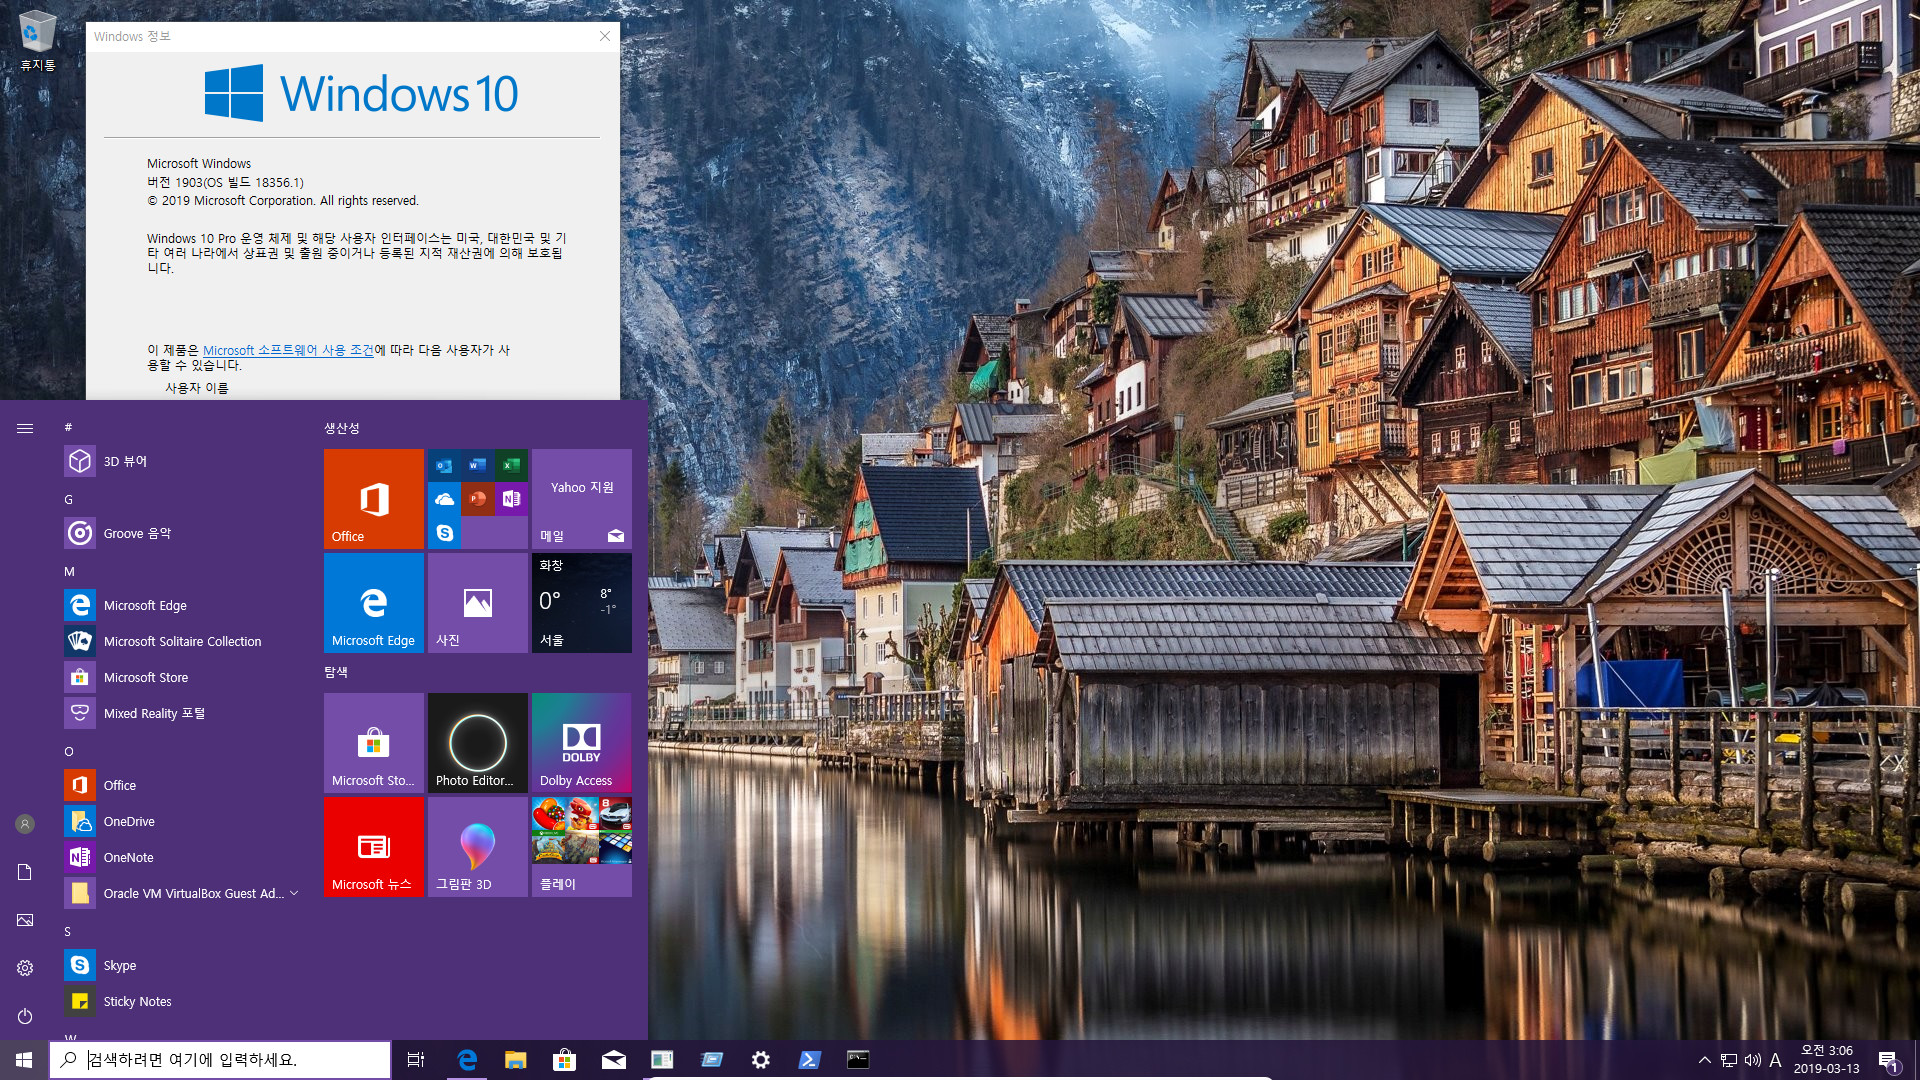This screenshot has width=1920, height=1080.
Task: Expand the Start menu hamburger navigation
Action: pos(25,428)
